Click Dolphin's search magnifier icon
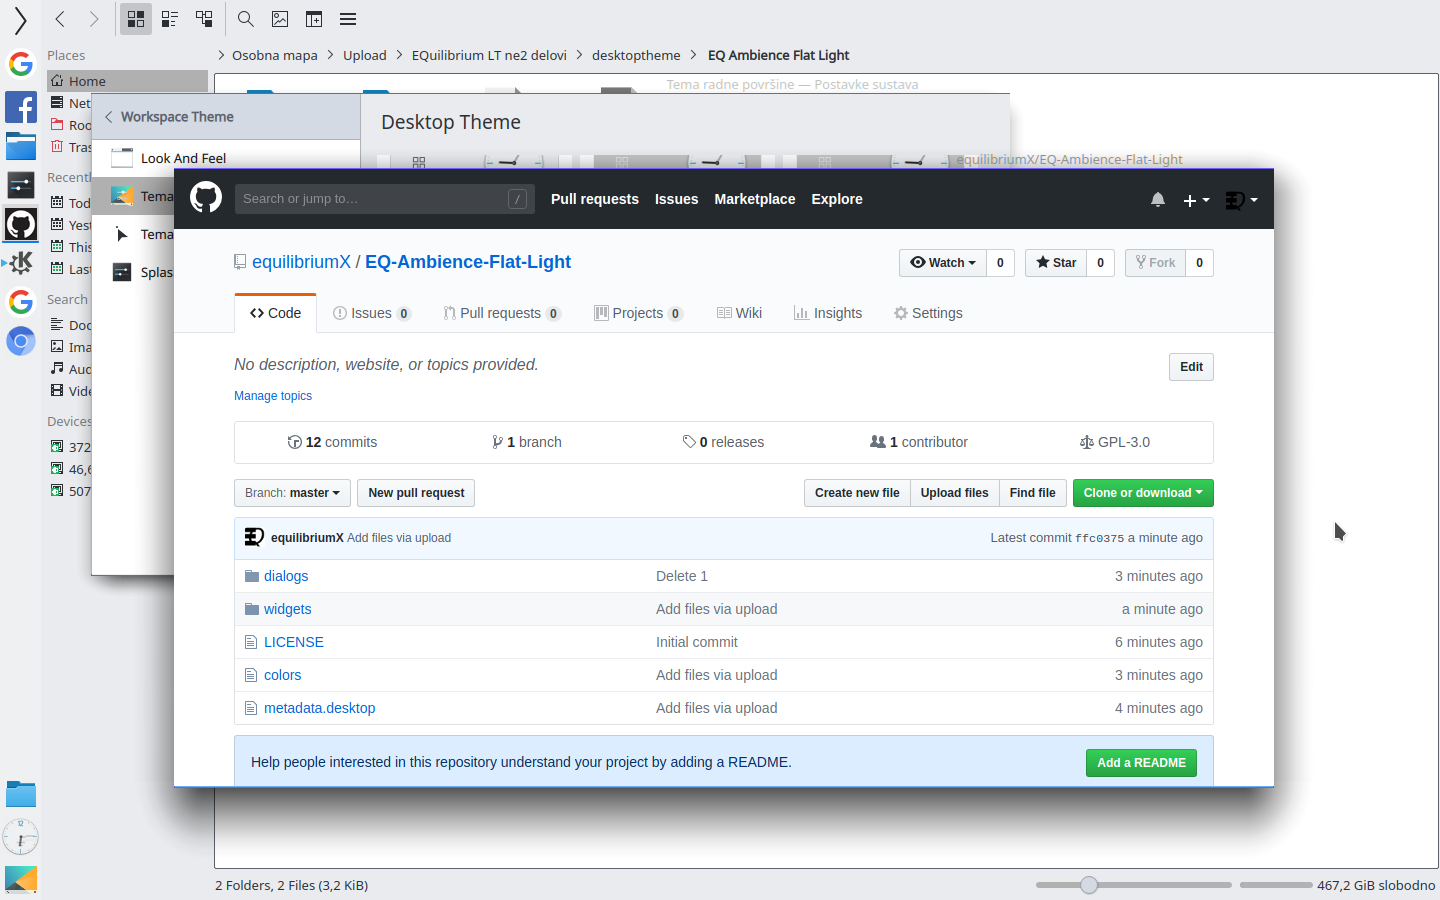 [246, 19]
